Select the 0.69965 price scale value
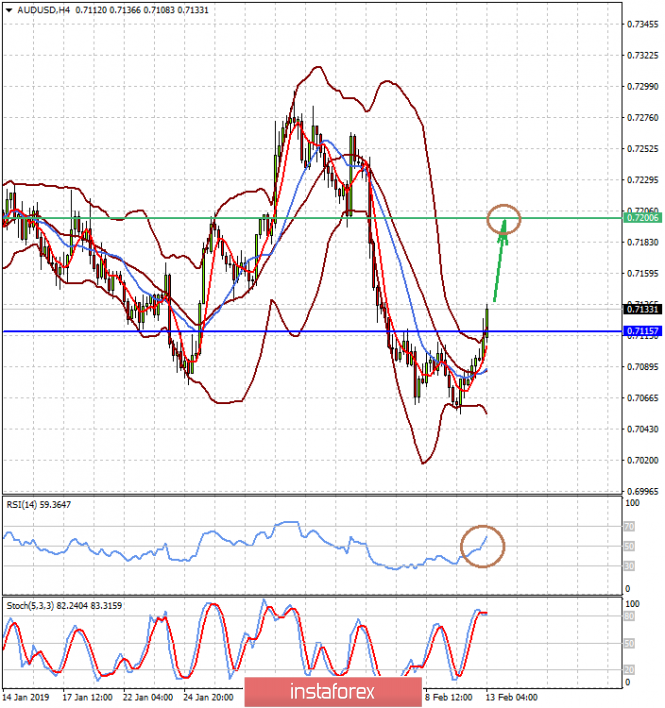Image resolution: width=665 pixels, height=708 pixels. [643, 492]
